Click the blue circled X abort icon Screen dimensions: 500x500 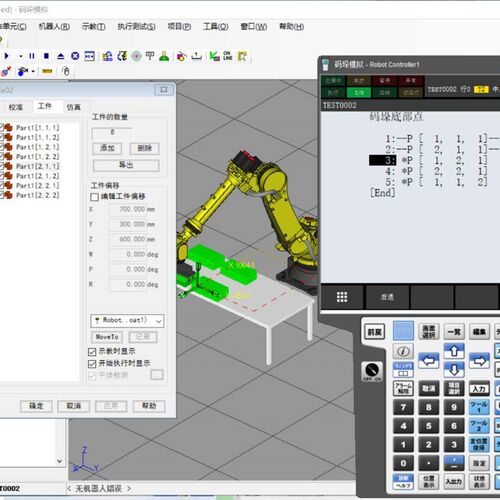pos(75,56)
